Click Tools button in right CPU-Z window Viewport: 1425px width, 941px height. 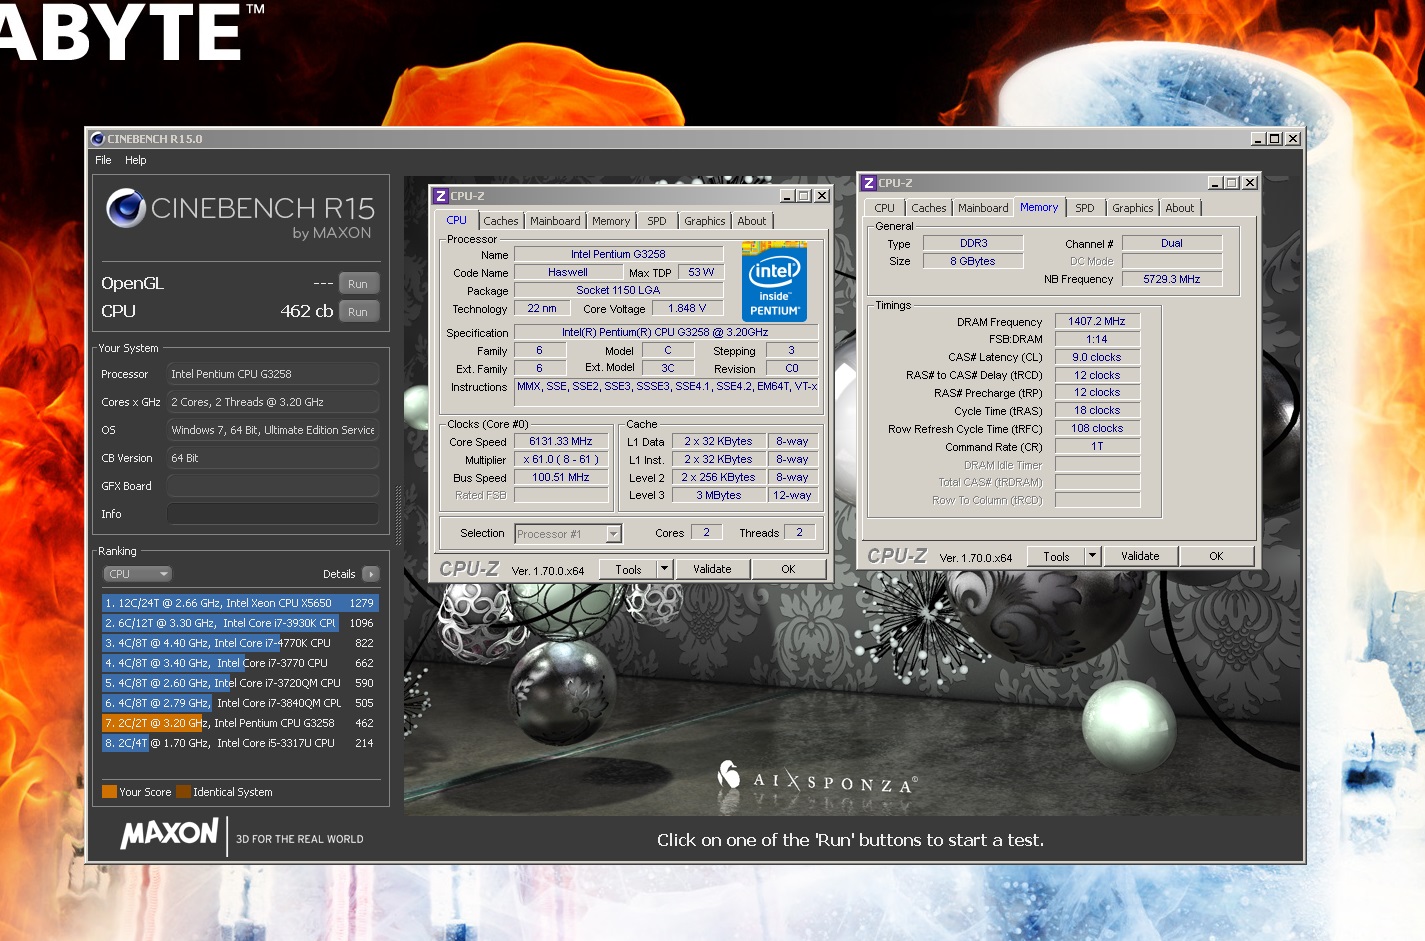pyautogui.click(x=1056, y=556)
